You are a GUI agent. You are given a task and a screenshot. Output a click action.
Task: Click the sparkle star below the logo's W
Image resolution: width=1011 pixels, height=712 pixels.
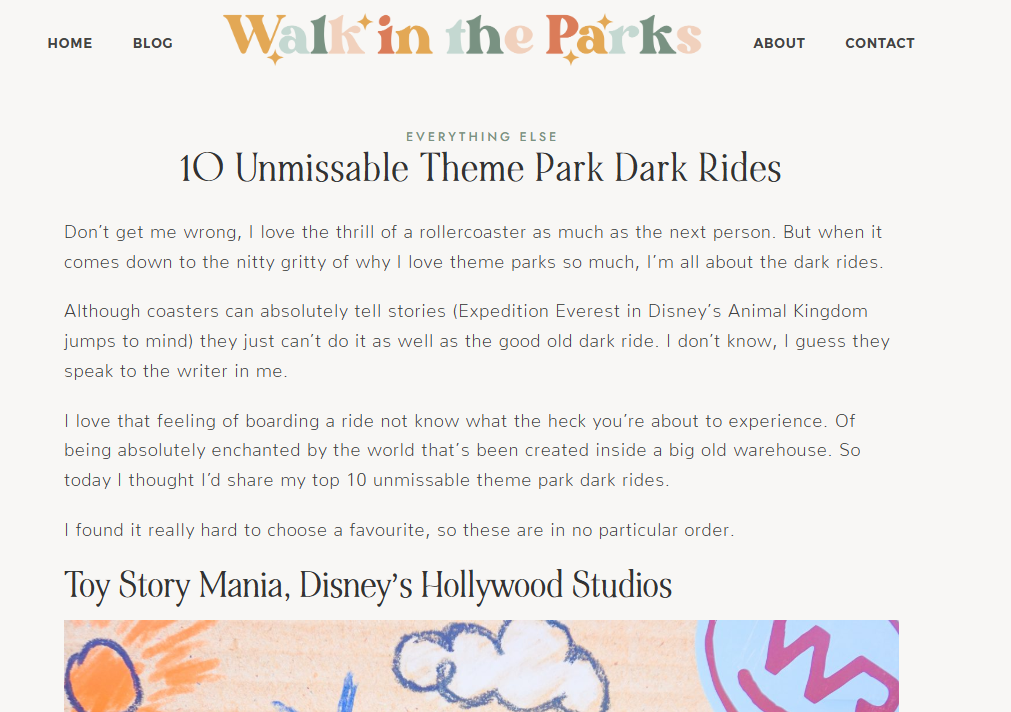point(275,57)
